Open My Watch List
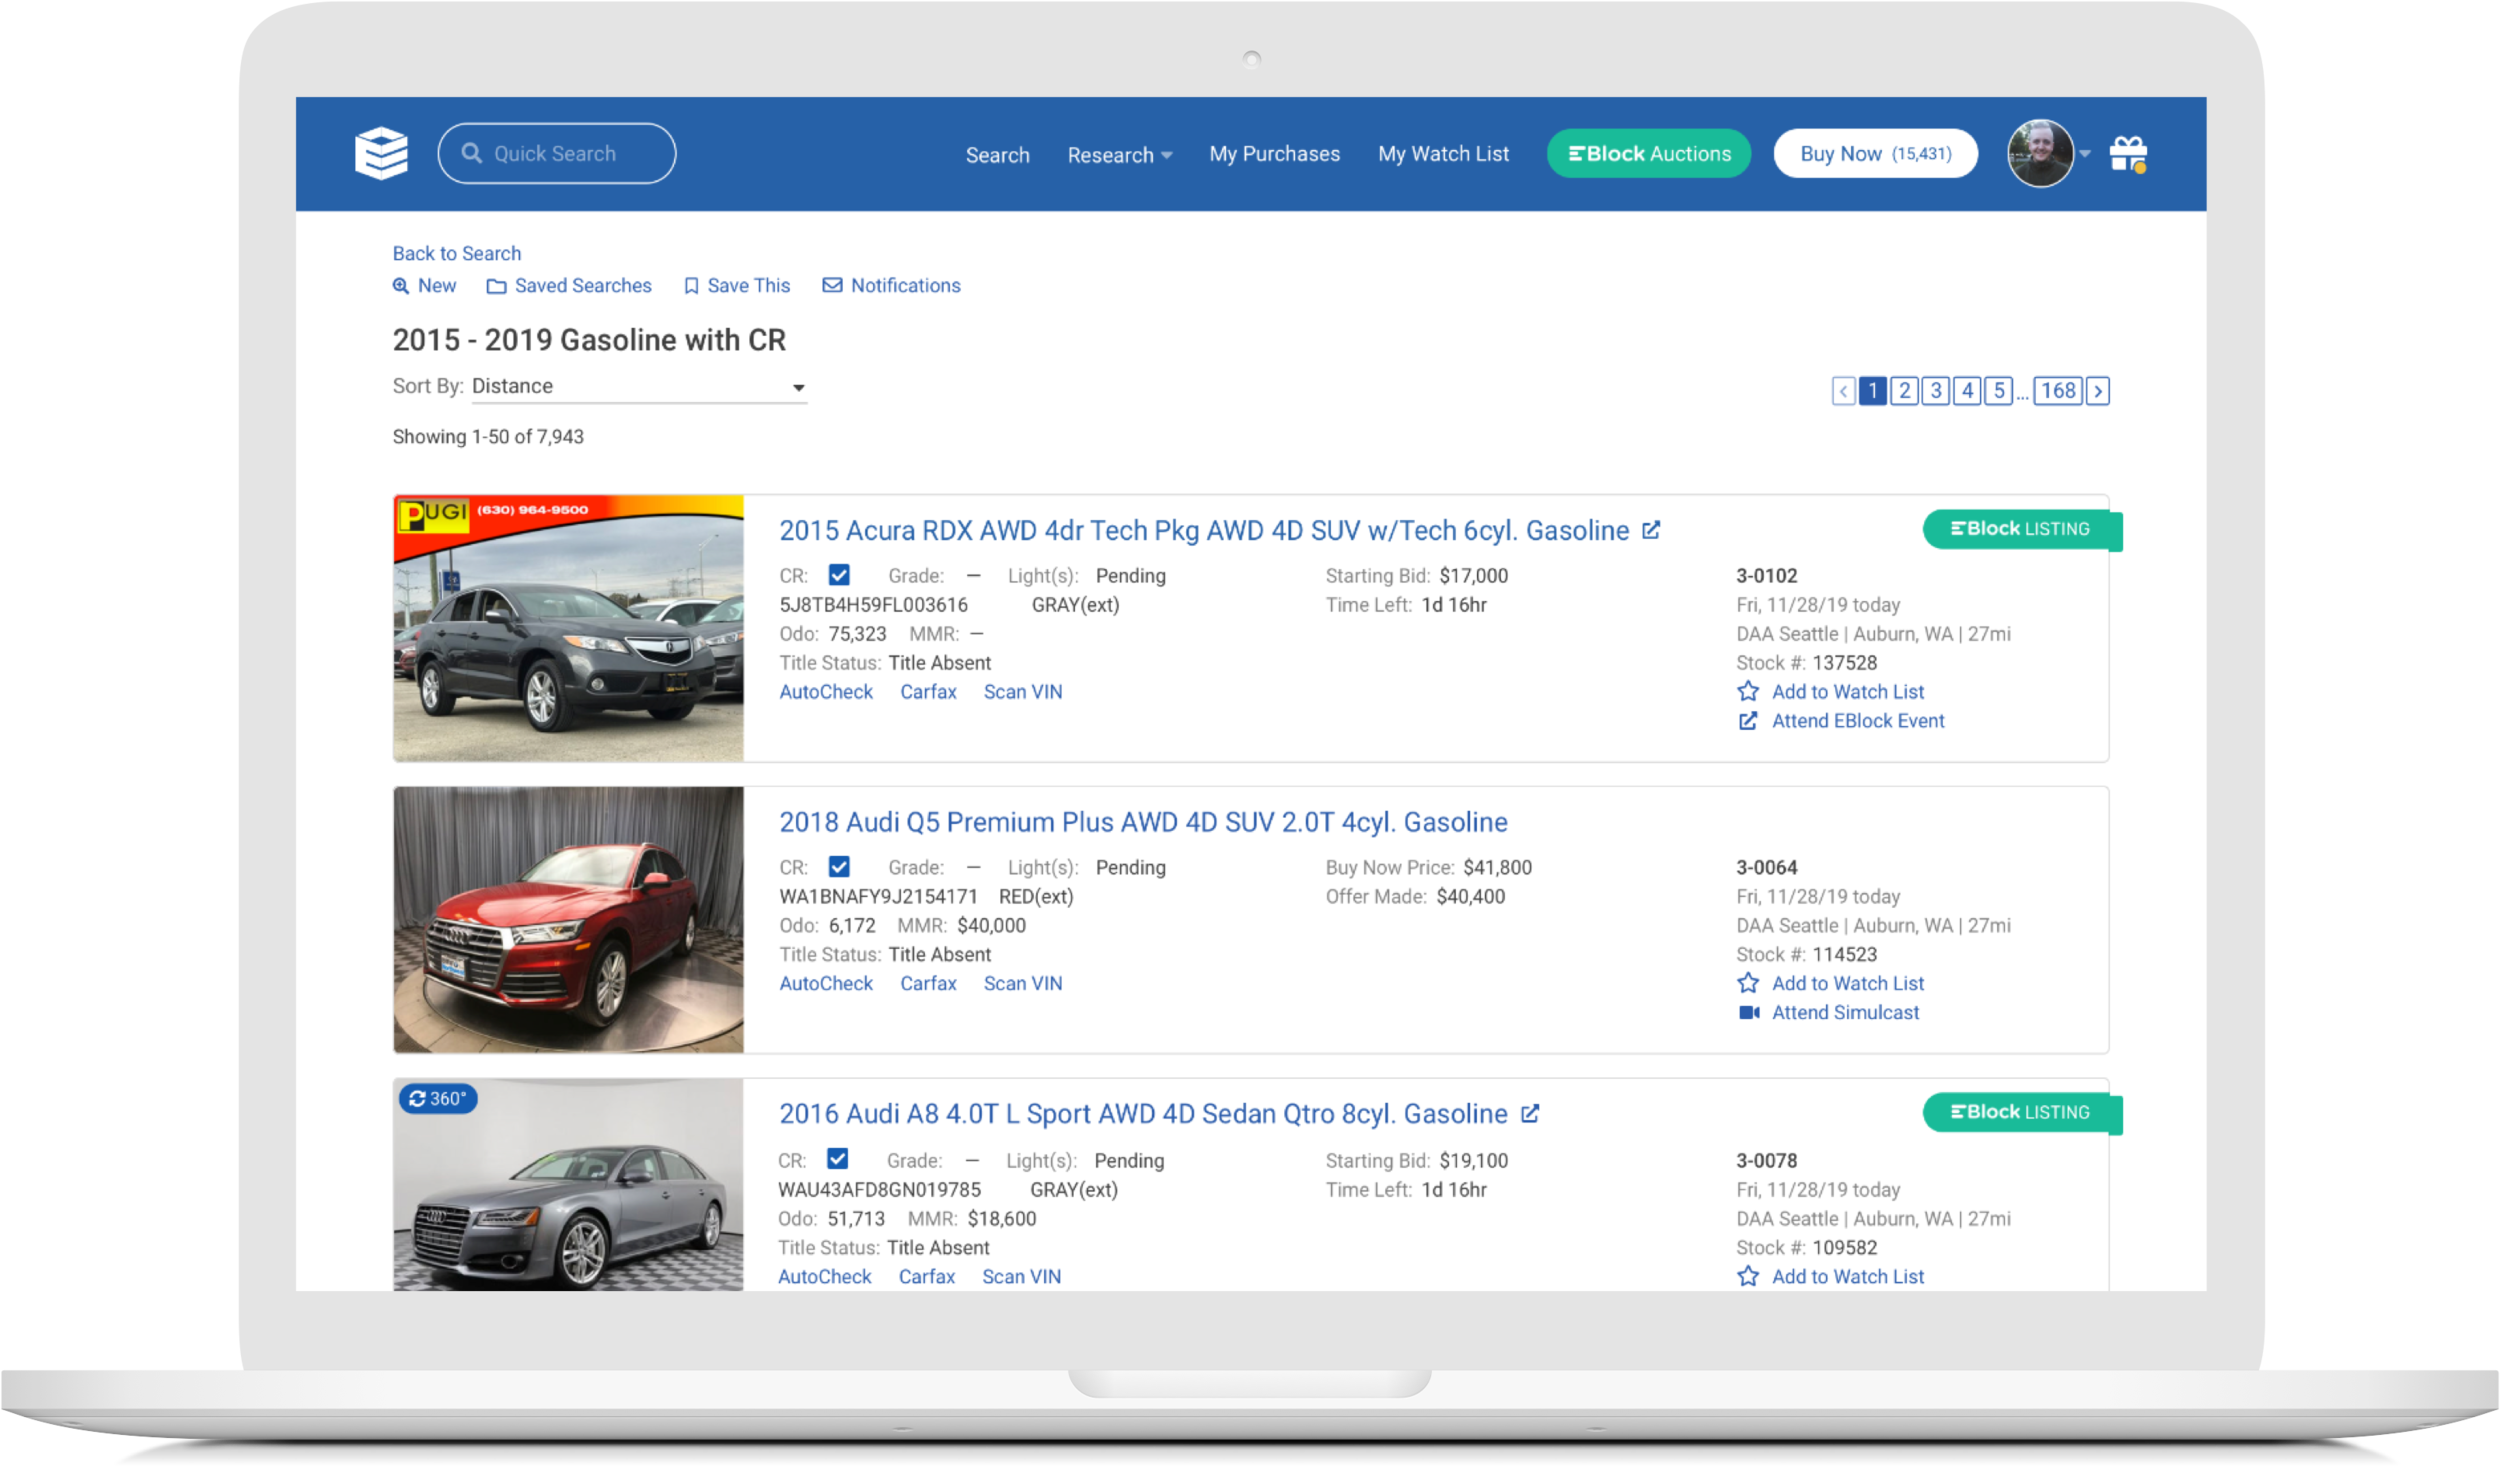Screen dimensions: 2500x1466 [1443, 154]
